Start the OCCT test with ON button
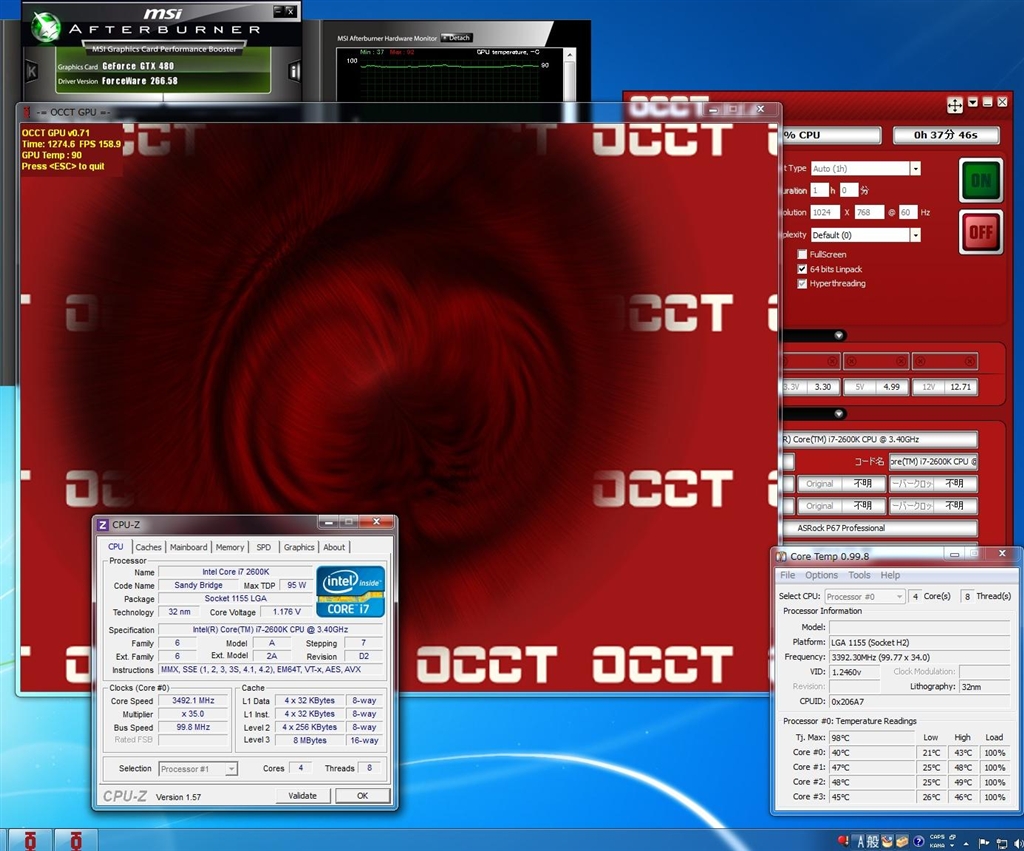This screenshot has width=1024, height=851. (x=980, y=180)
